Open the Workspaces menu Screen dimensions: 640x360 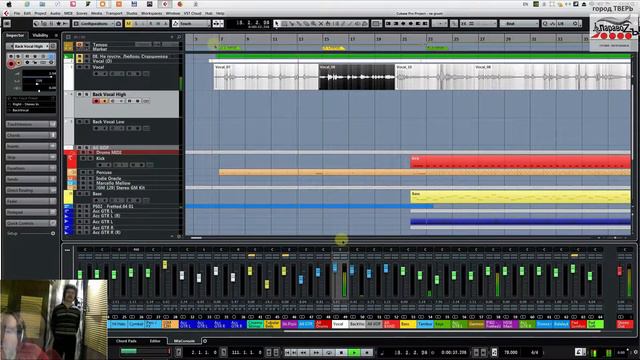(151, 13)
